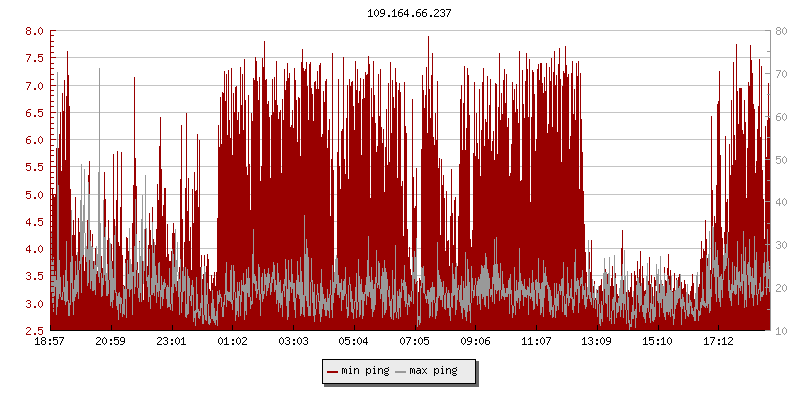Click the chart title 109.164.66.237
The width and height of the screenshot is (800, 400).
(400, 13)
